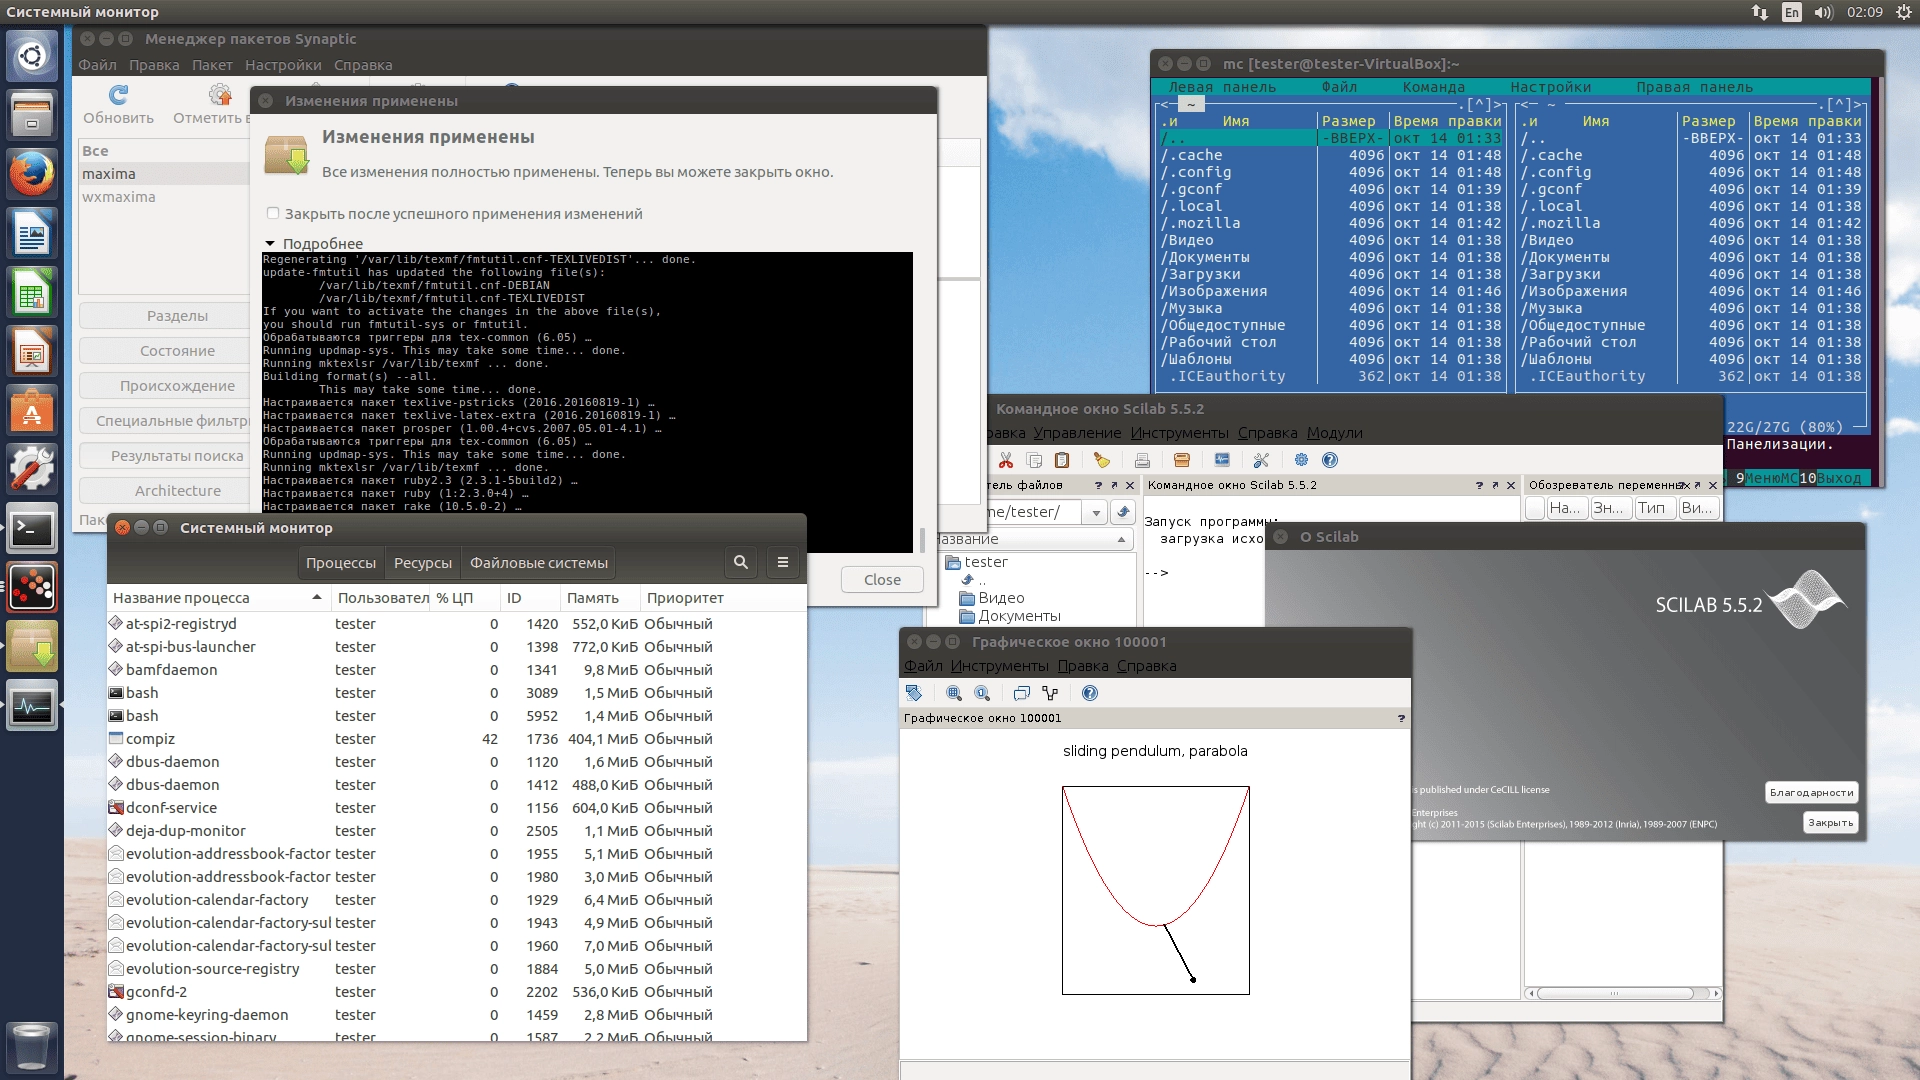Click rotate tool icon in graphic window toolbar

click(914, 693)
